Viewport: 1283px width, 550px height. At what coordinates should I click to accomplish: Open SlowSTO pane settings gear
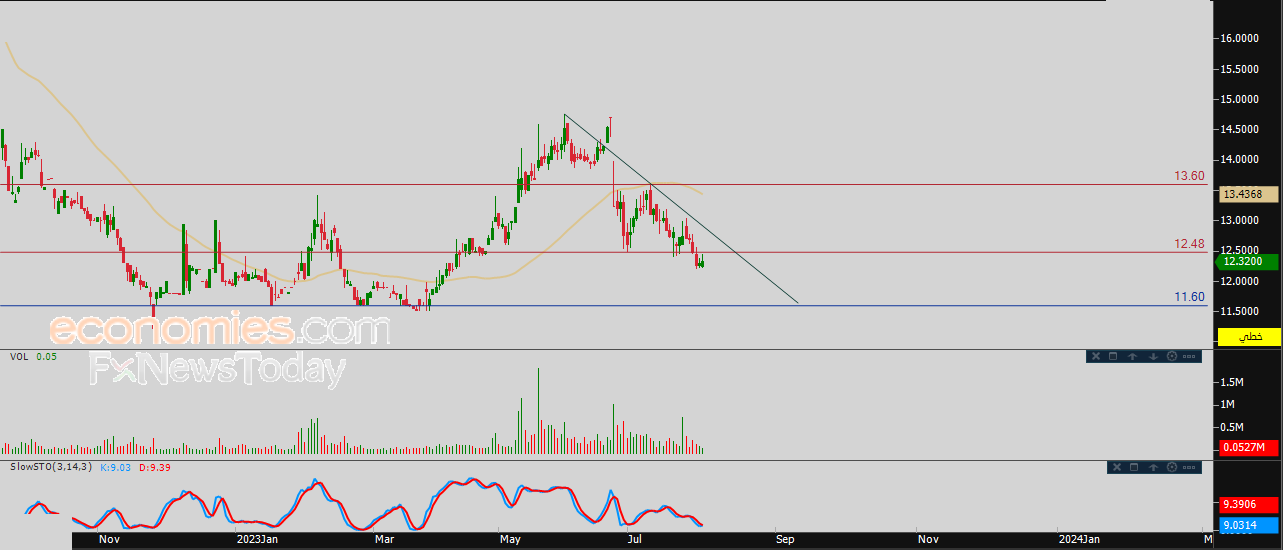tap(1172, 467)
